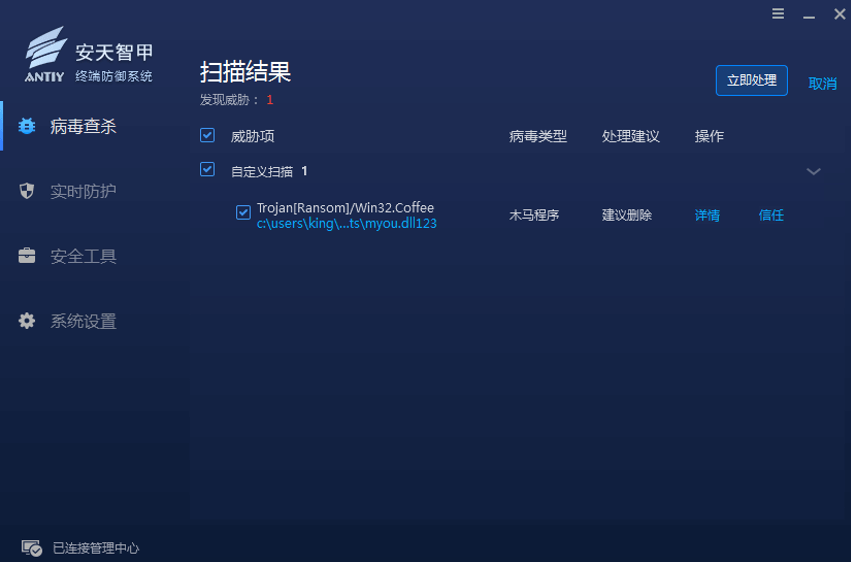Uncheck the 自定义扫描 group checkbox
This screenshot has height=562, width=851.
point(207,170)
